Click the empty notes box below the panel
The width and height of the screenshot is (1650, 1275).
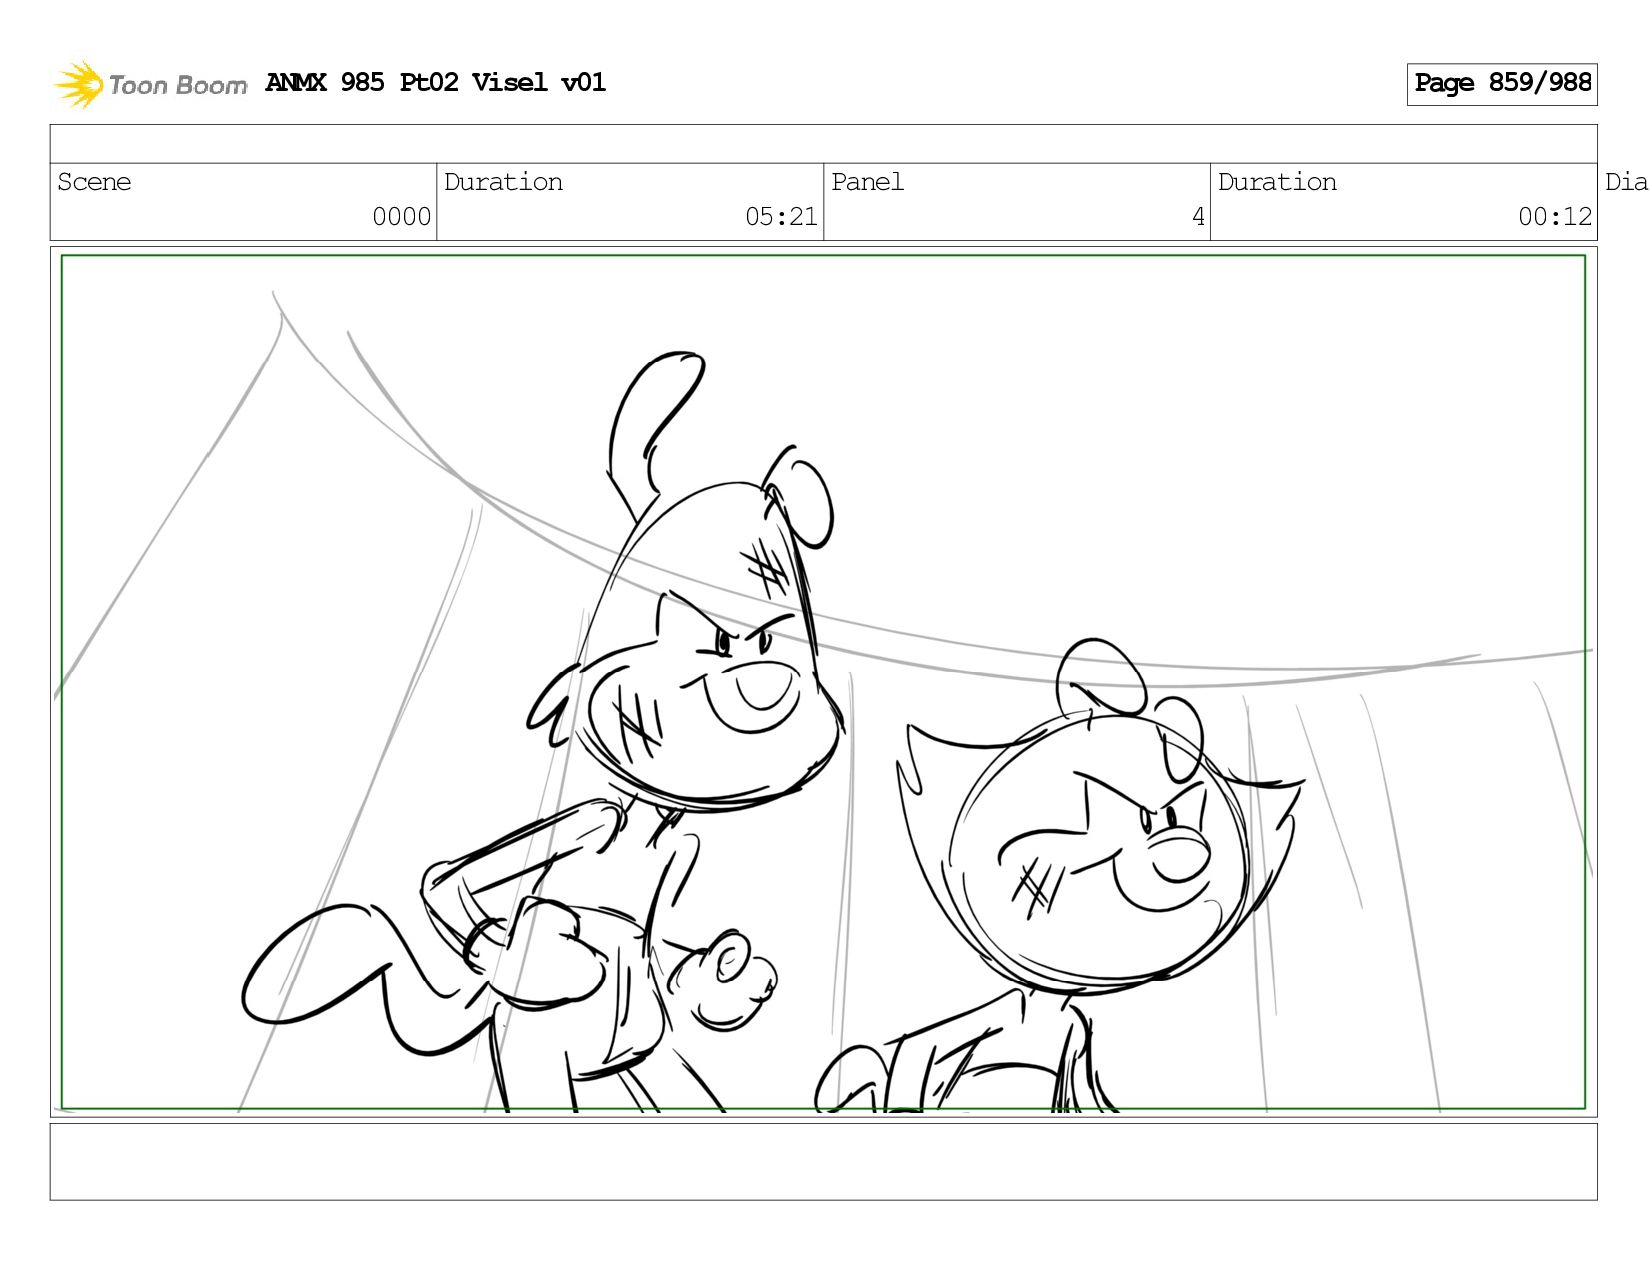(823, 1162)
